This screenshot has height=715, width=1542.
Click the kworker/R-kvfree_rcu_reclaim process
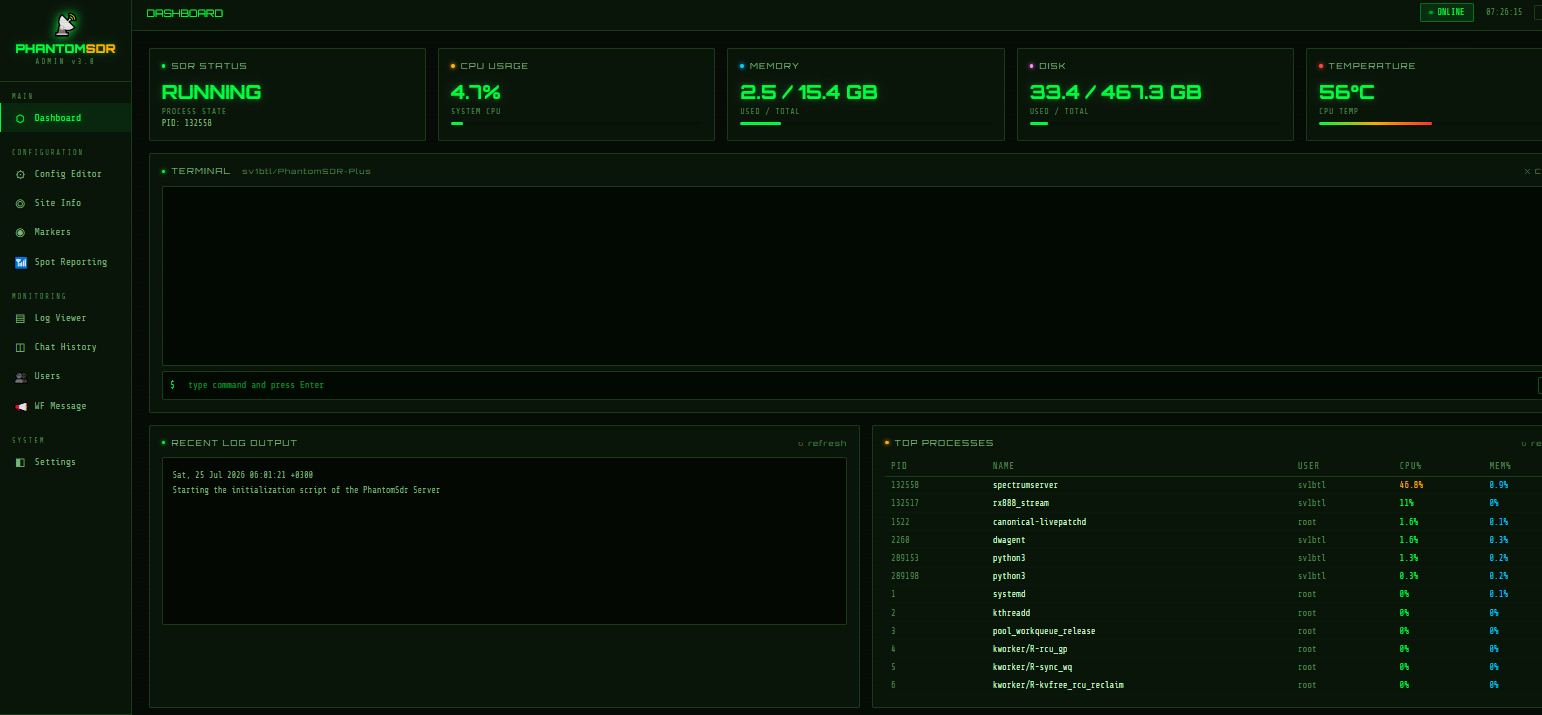(x=1058, y=685)
